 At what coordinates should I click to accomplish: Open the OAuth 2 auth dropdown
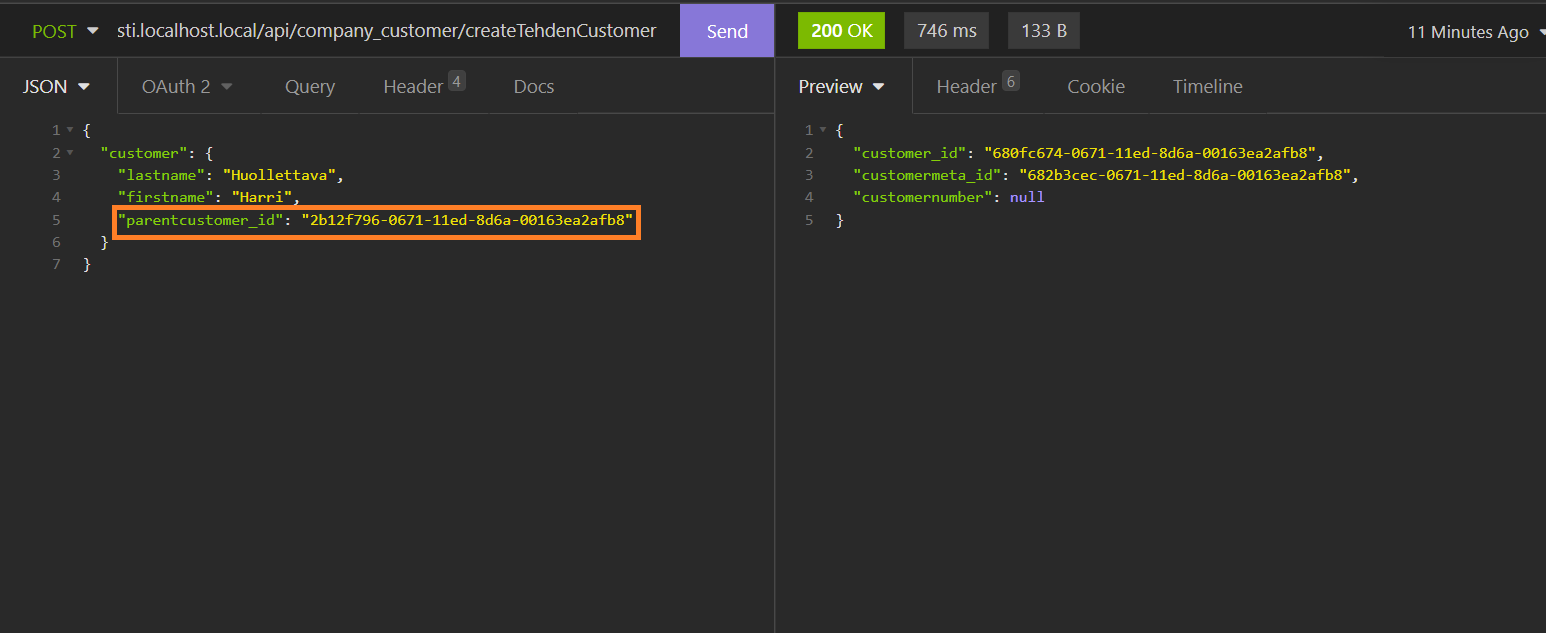pyautogui.click(x=187, y=87)
